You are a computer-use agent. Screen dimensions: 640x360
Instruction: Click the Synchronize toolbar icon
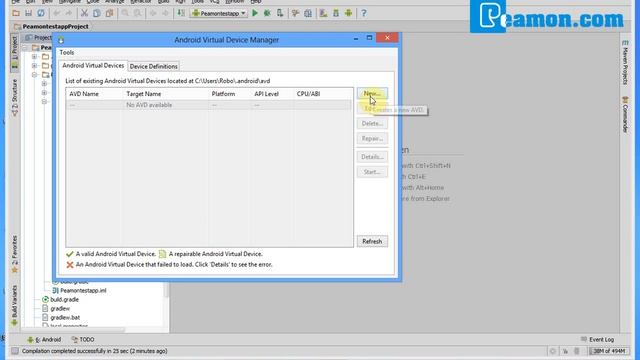[41, 13]
